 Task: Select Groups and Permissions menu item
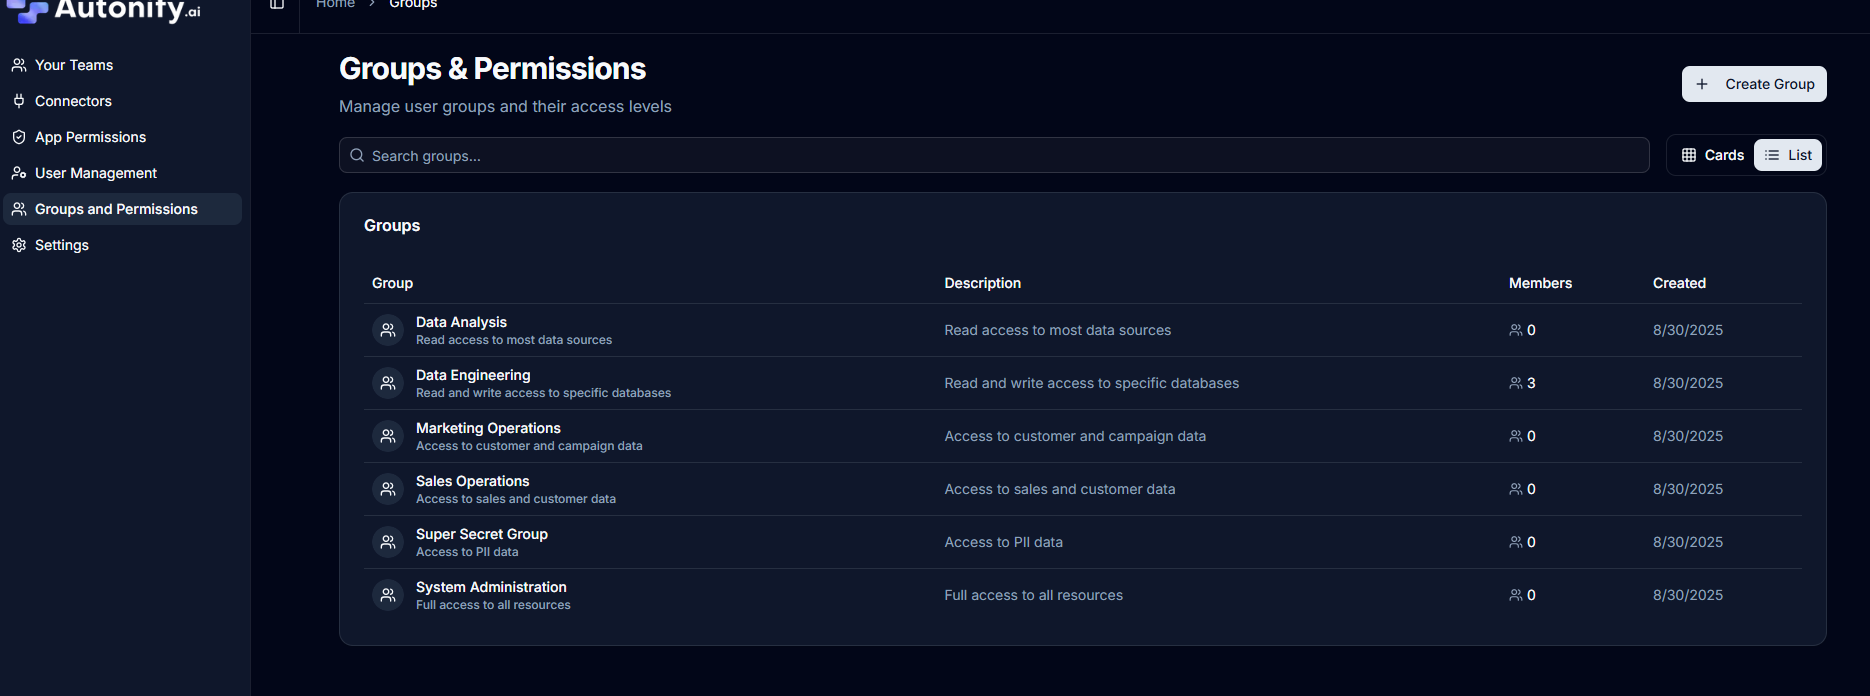(121, 209)
